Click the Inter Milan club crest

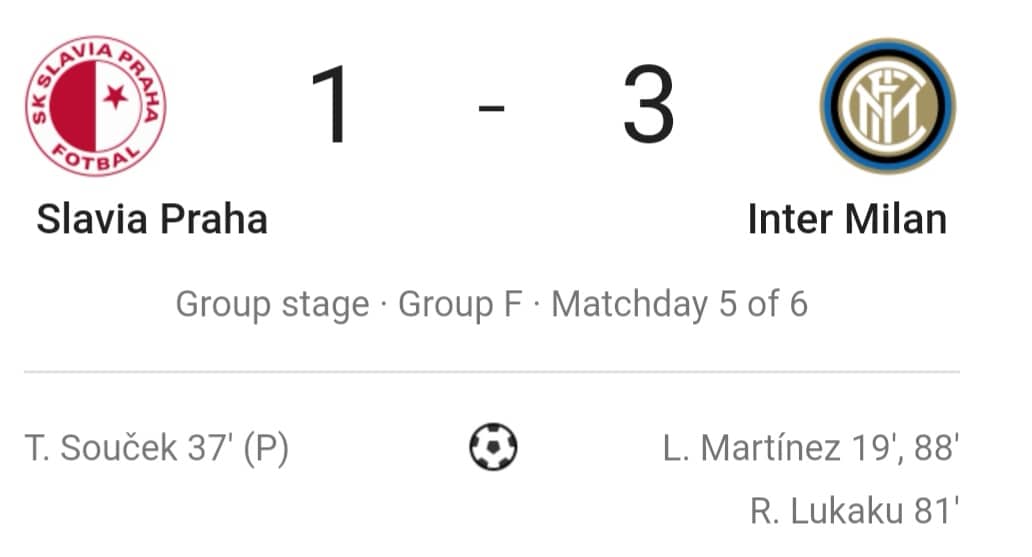[x=888, y=106]
